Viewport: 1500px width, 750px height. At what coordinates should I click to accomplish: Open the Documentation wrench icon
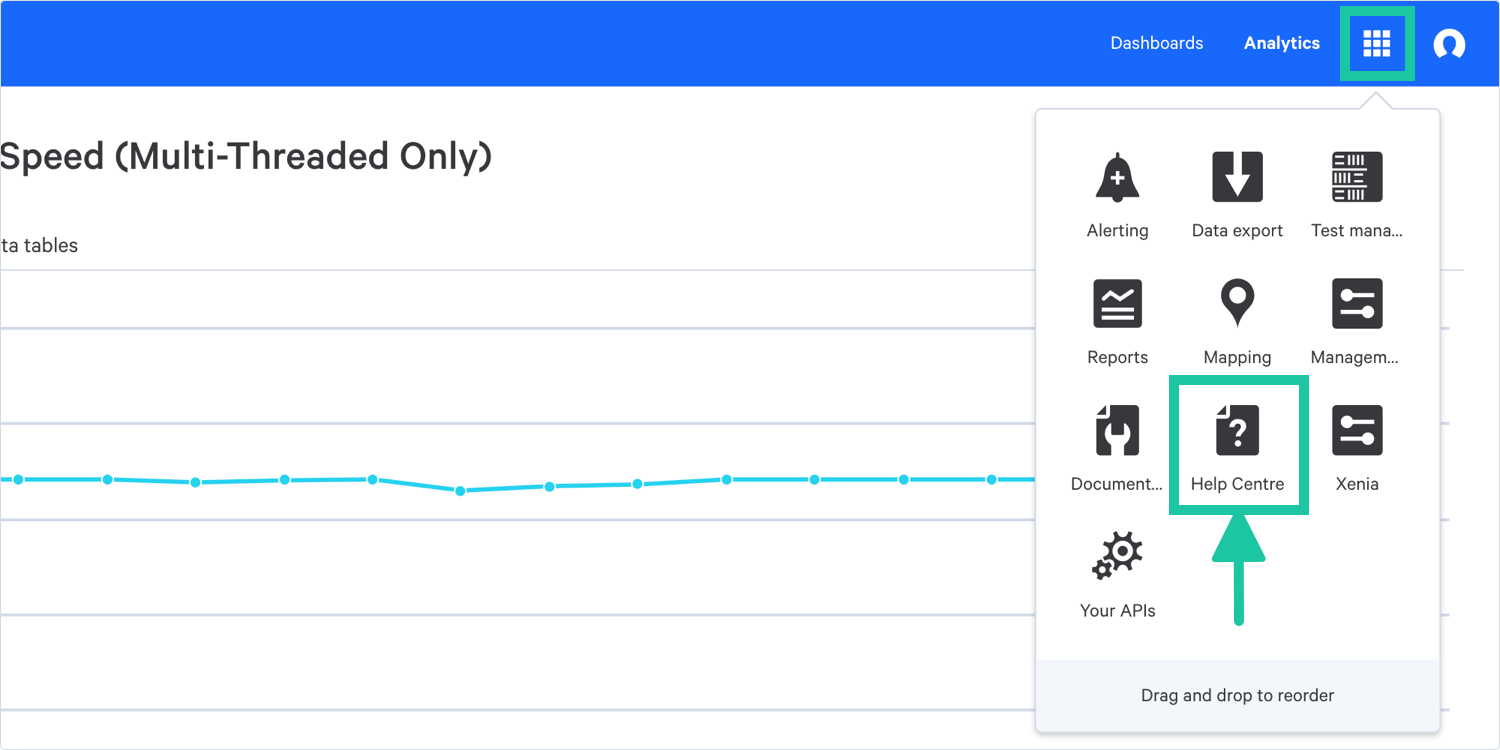tap(1117, 431)
